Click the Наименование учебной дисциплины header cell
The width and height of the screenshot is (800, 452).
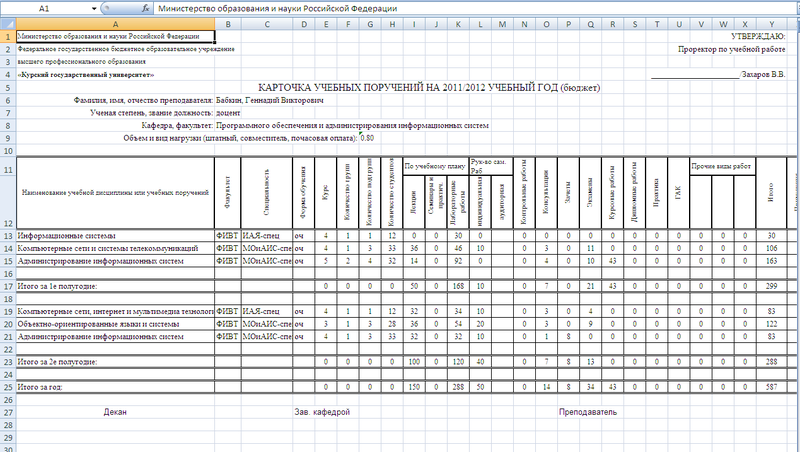point(115,193)
